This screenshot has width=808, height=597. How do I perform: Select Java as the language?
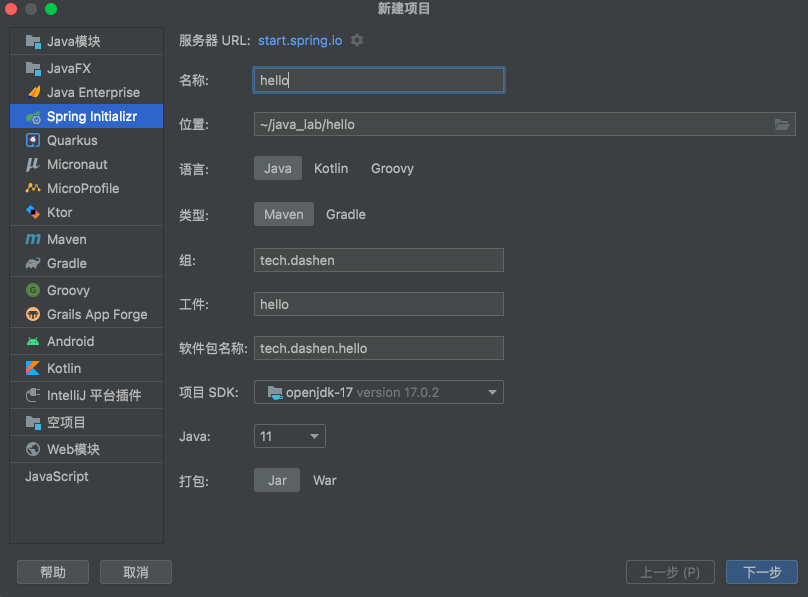click(x=278, y=168)
